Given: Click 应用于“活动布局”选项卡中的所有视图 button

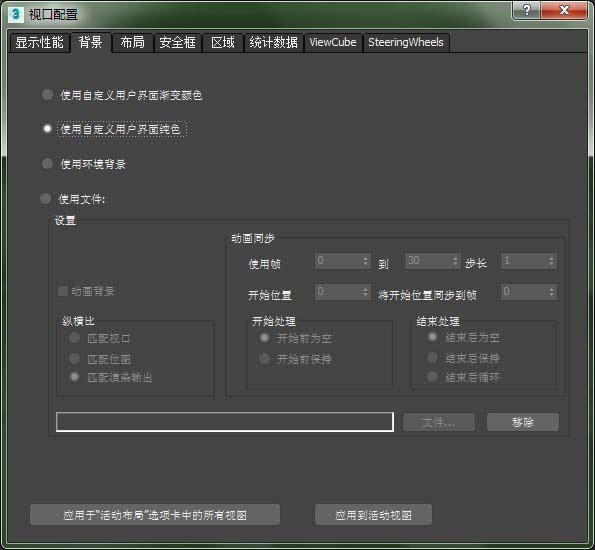Looking at the screenshot, I should (155, 515).
